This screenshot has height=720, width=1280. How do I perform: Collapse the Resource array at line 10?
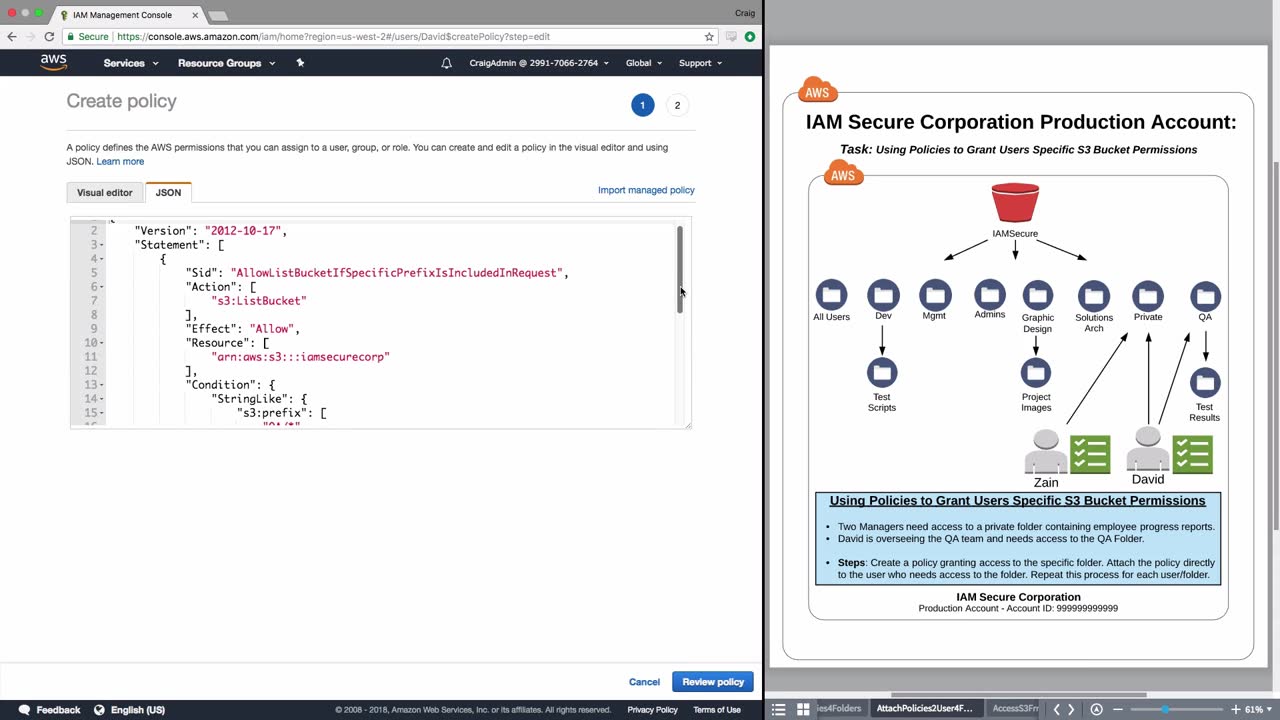tap(103, 343)
